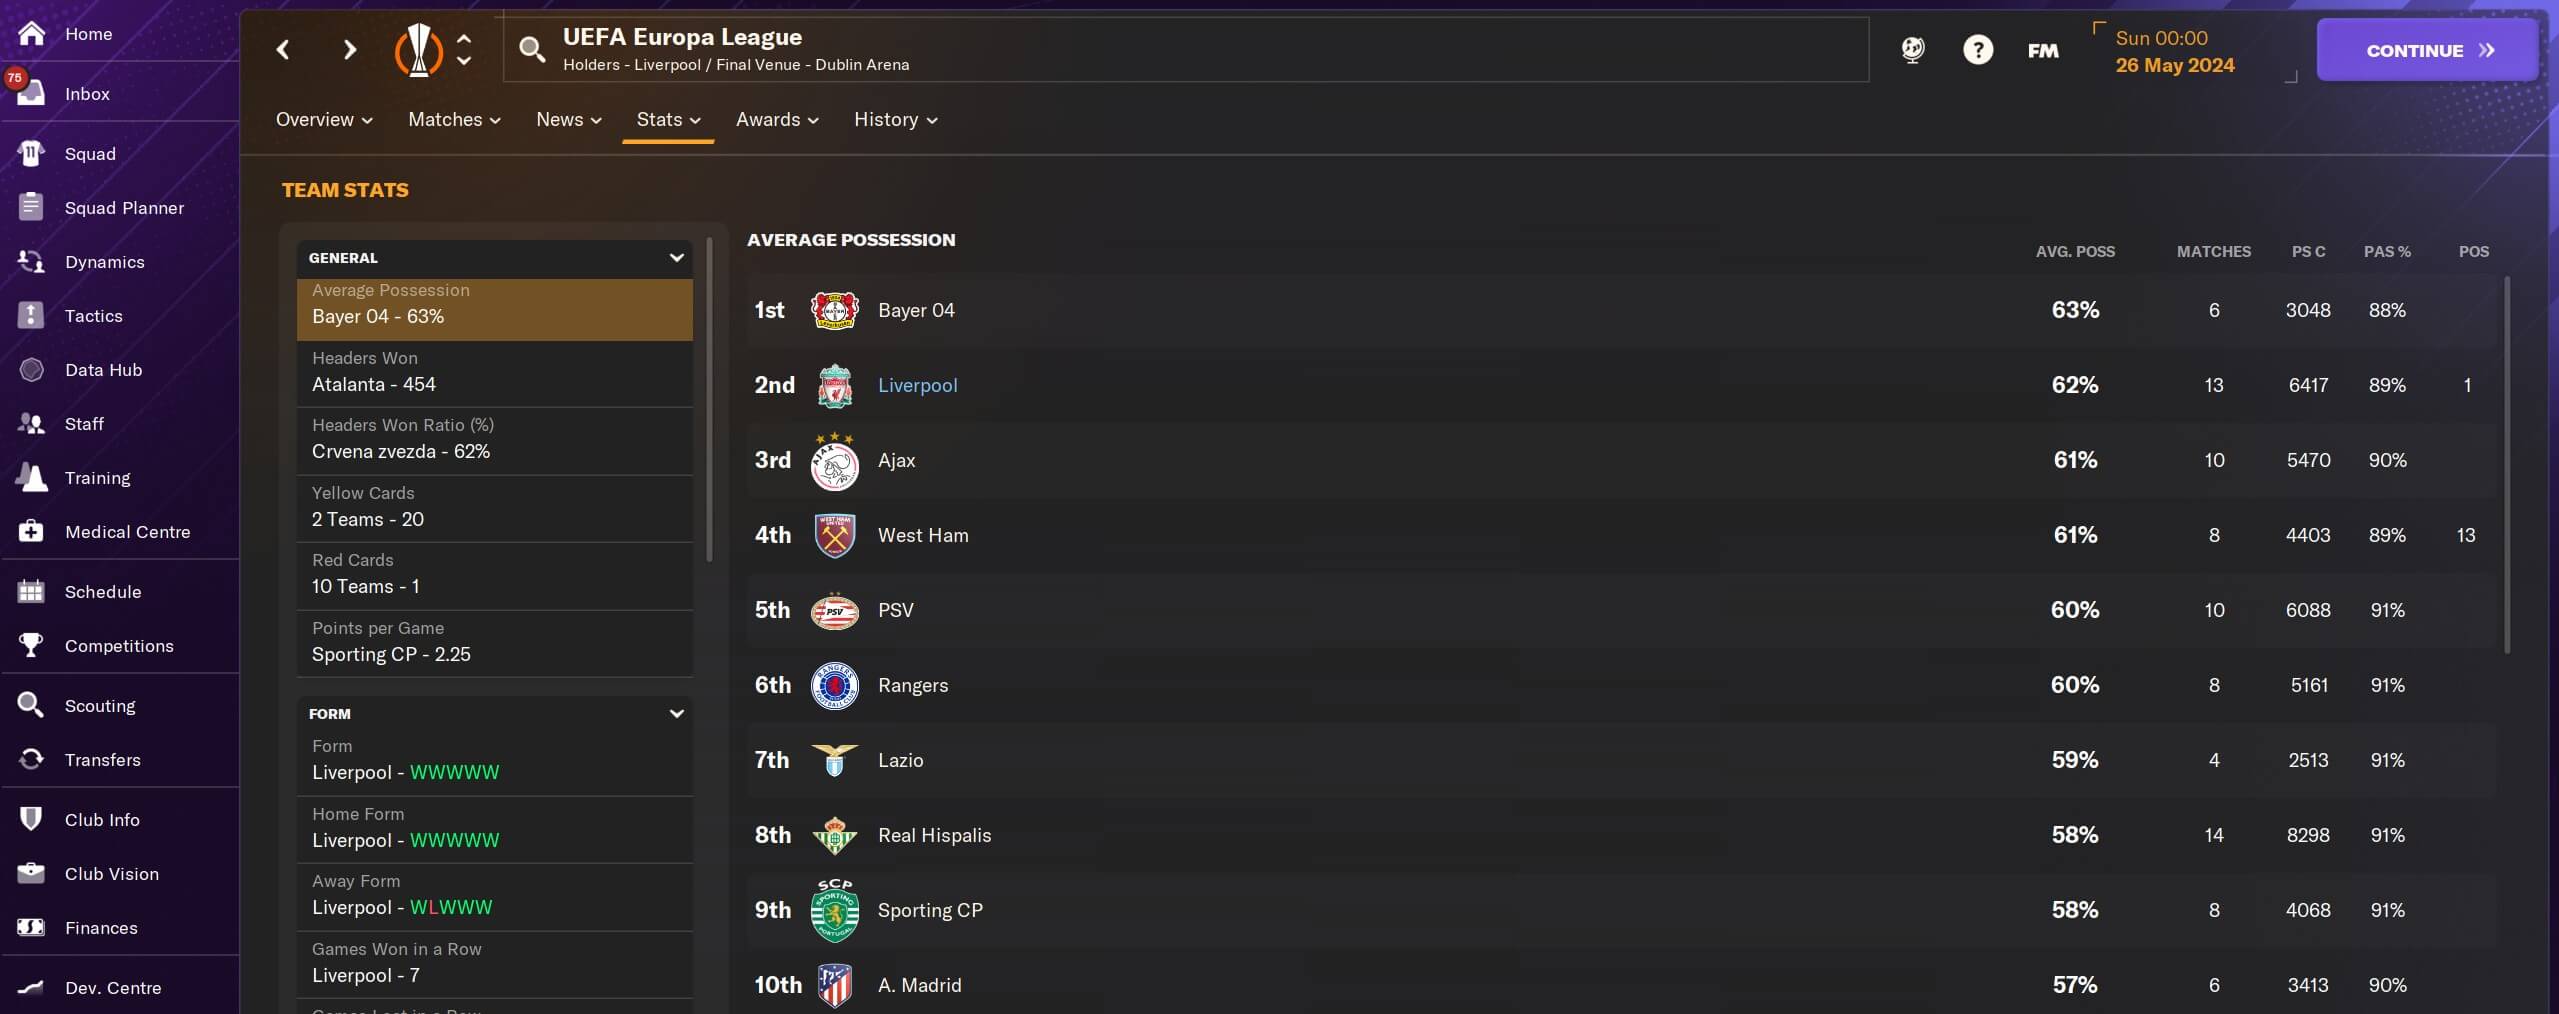Click the FM menu logo
This screenshot has width=2559, height=1014.
(2042, 50)
